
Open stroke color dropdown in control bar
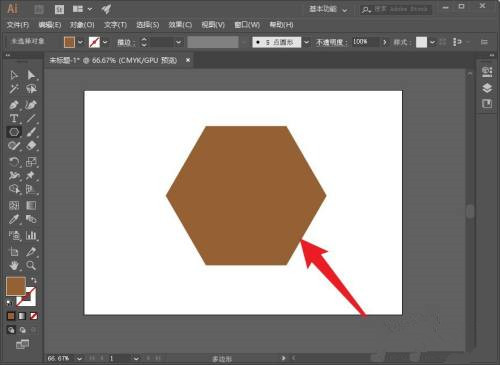105,42
